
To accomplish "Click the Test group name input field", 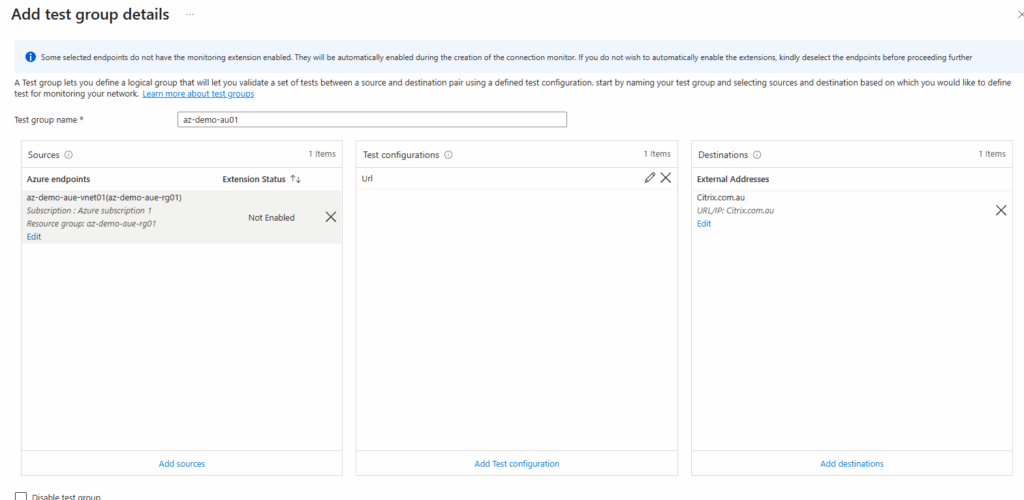I will (371, 120).
